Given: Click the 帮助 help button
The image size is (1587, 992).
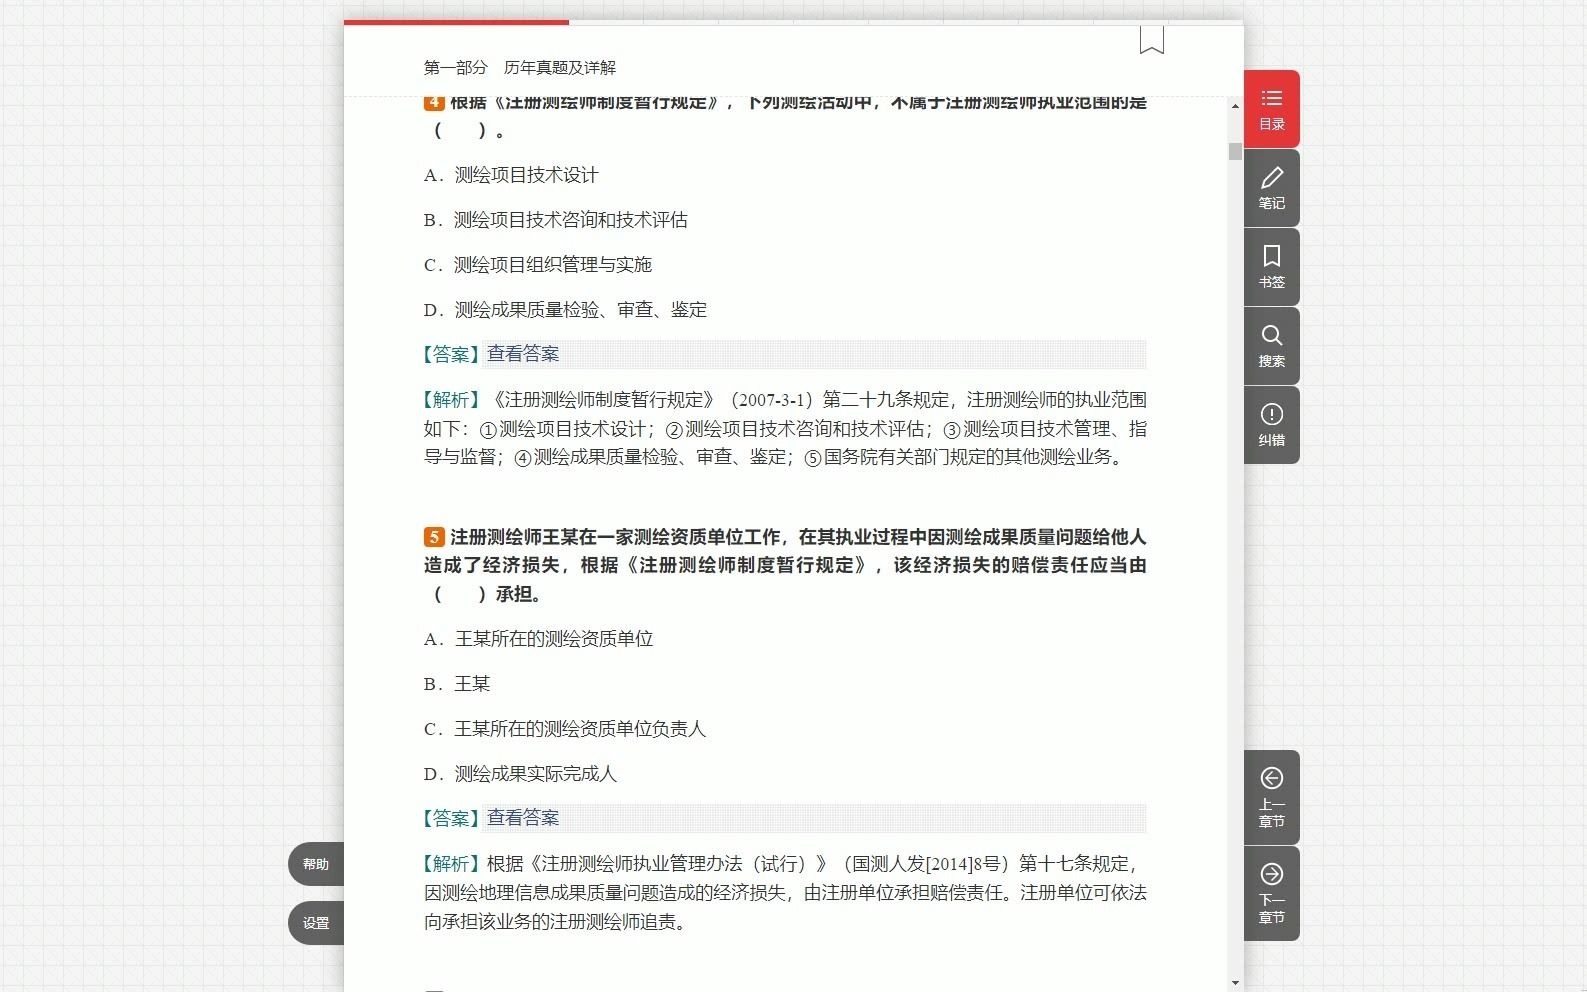Looking at the screenshot, I should [x=316, y=864].
